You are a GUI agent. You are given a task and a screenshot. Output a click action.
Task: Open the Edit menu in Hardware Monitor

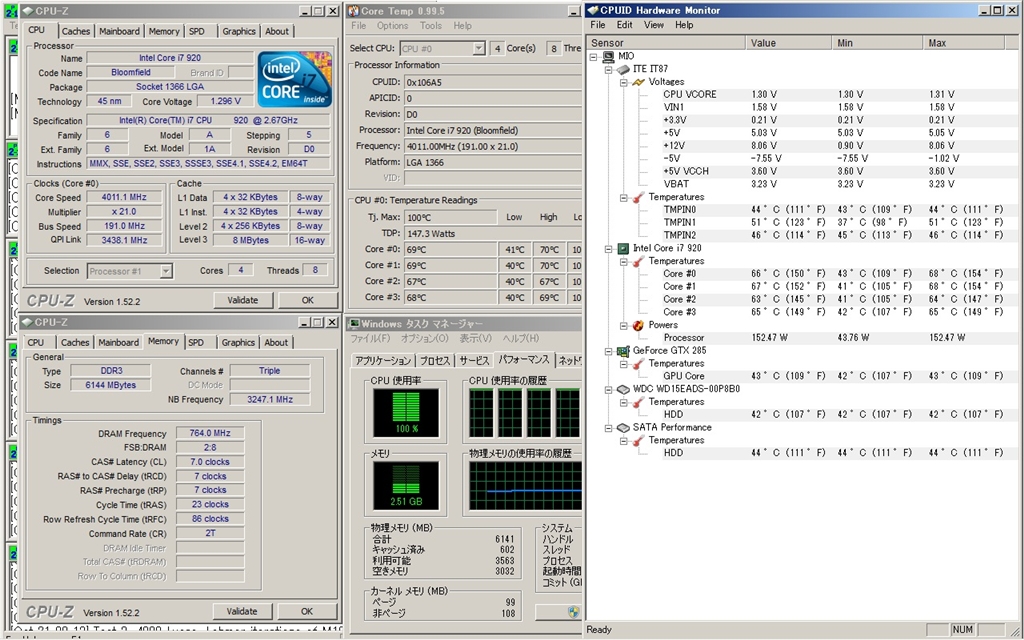624,25
